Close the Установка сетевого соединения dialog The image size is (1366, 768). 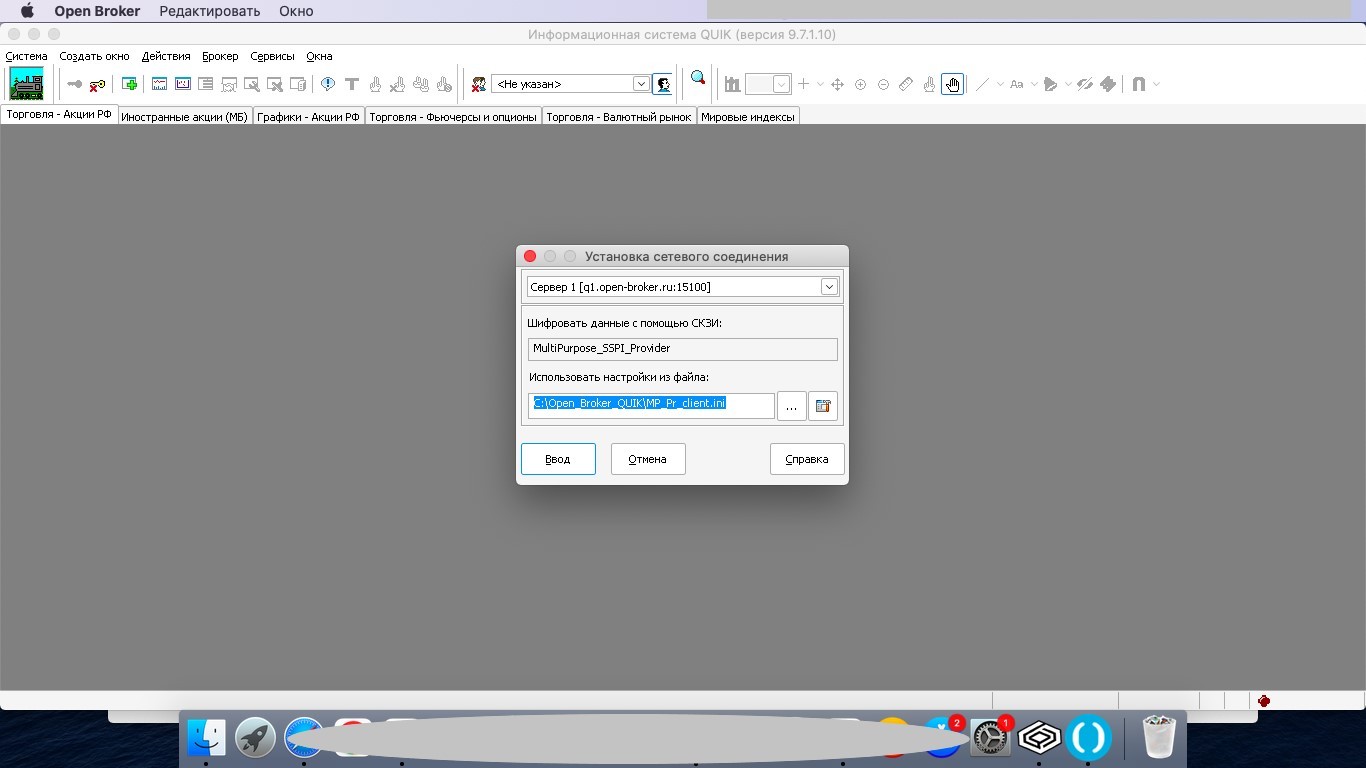coord(530,256)
